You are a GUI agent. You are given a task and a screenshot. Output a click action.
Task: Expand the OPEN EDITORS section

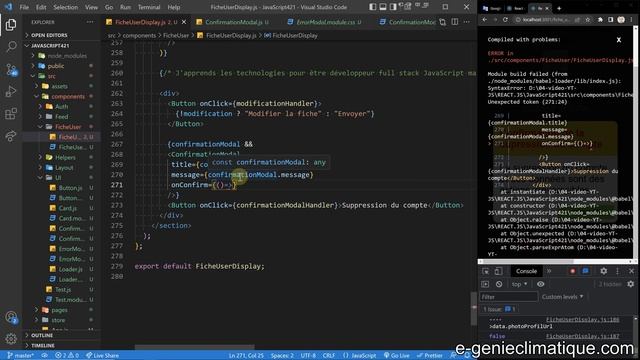[x=61, y=35]
